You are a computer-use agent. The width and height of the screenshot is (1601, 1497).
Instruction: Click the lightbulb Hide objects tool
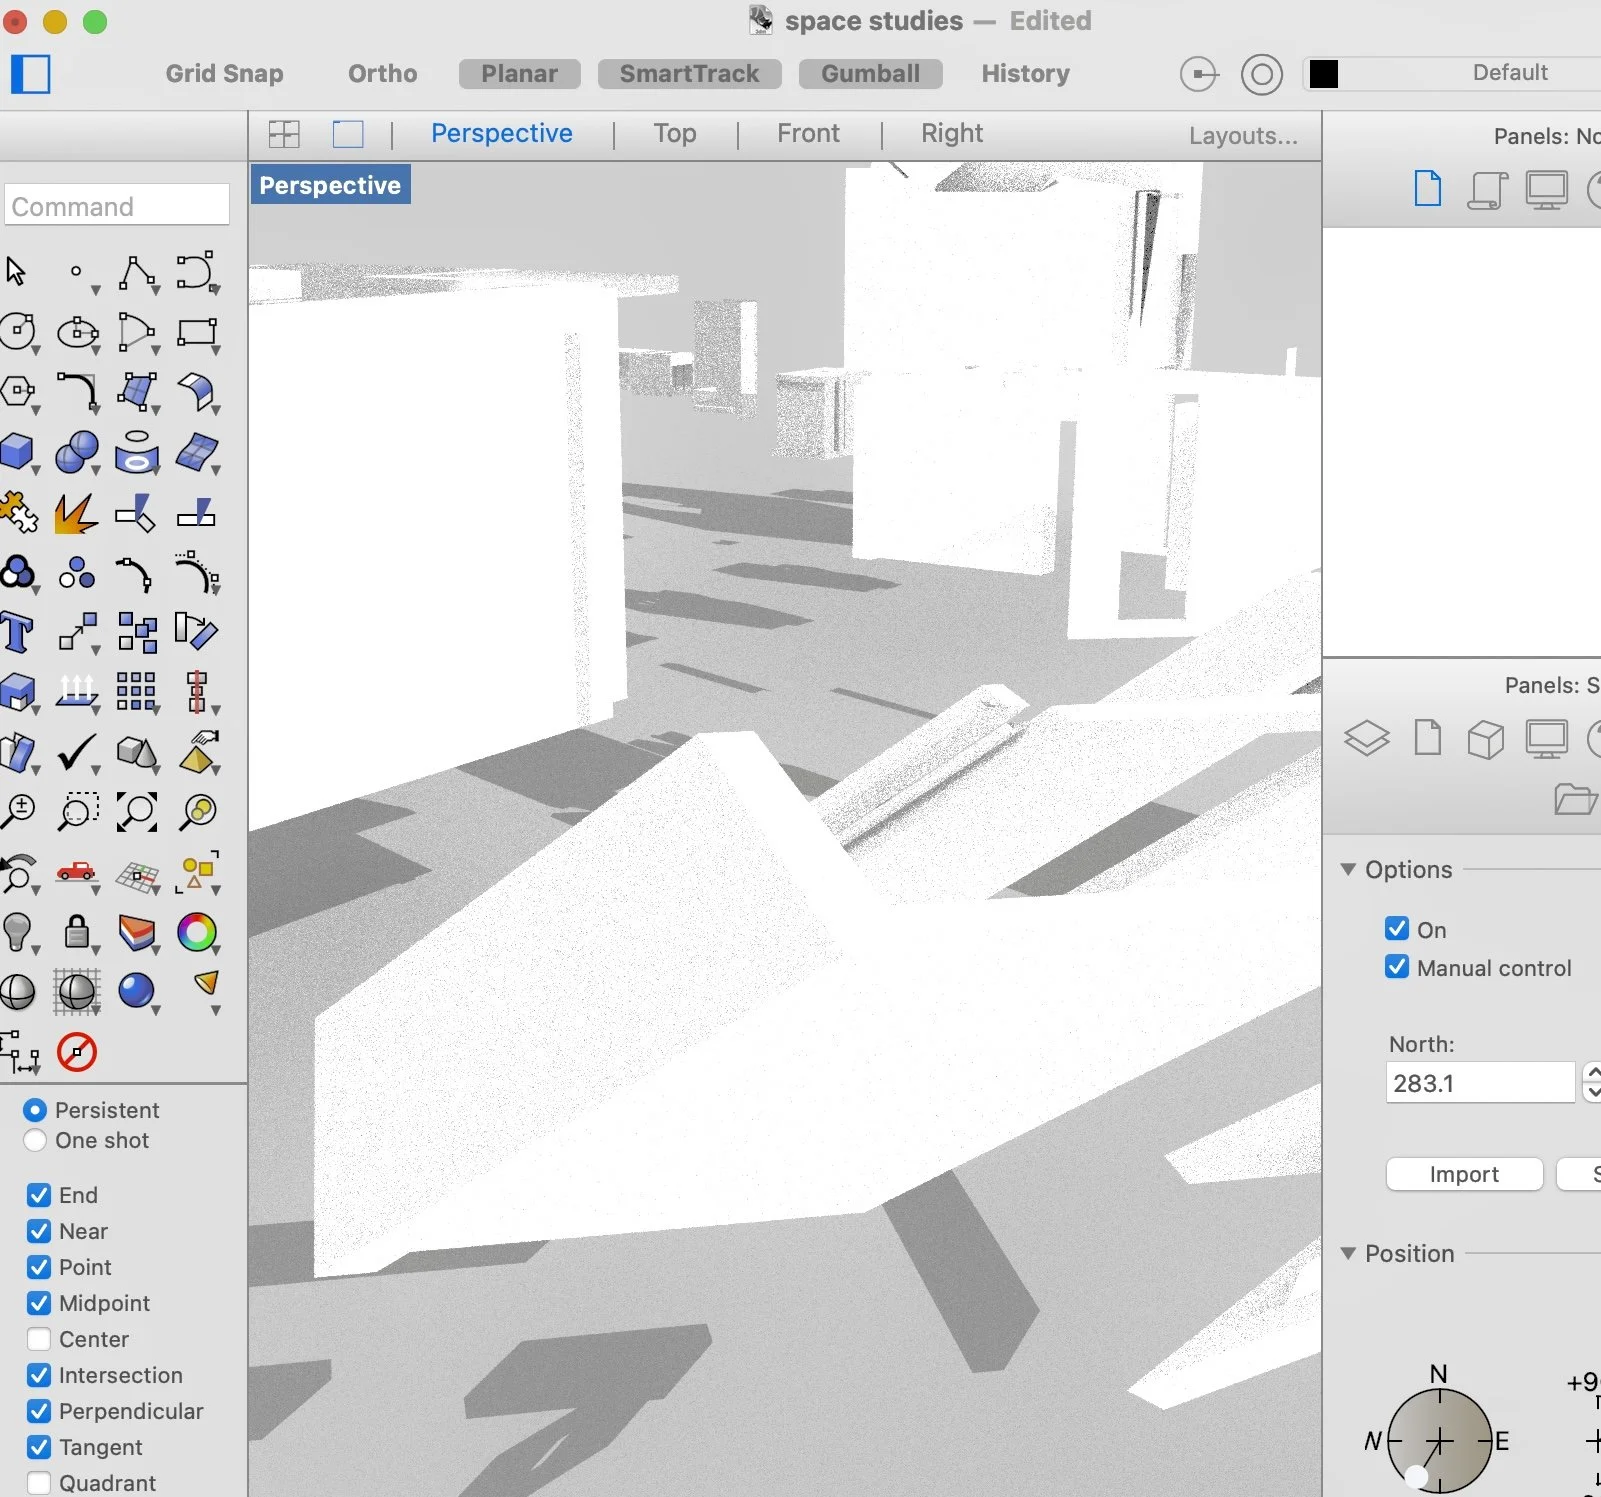pos(17,933)
